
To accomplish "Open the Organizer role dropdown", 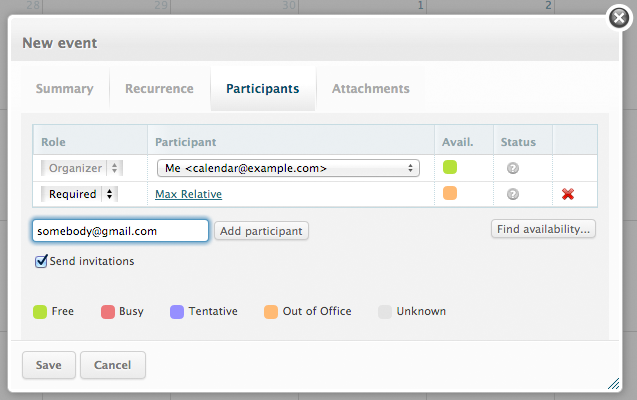I will (x=82, y=168).
